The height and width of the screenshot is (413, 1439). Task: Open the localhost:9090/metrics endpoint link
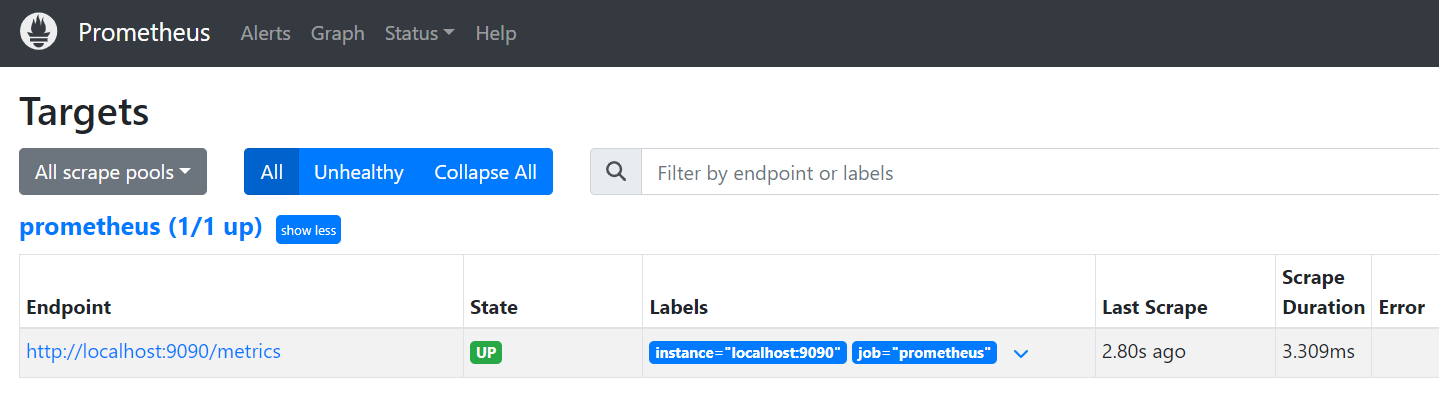[153, 352]
